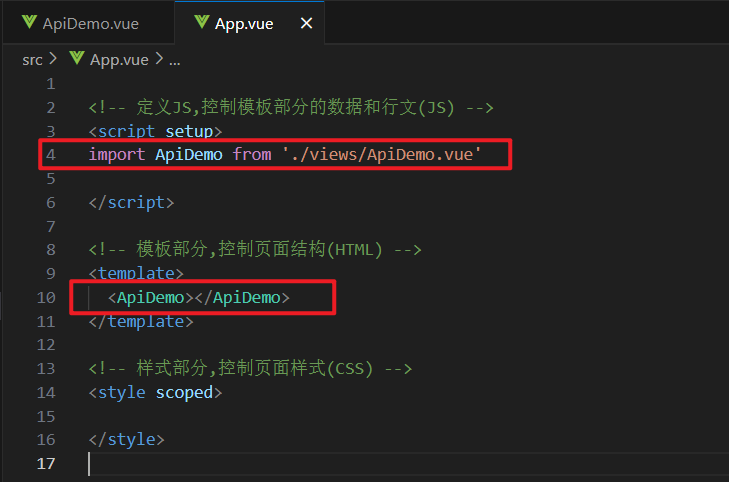
Task: Click the Vue icon in breadcrumb
Action: coord(77,59)
